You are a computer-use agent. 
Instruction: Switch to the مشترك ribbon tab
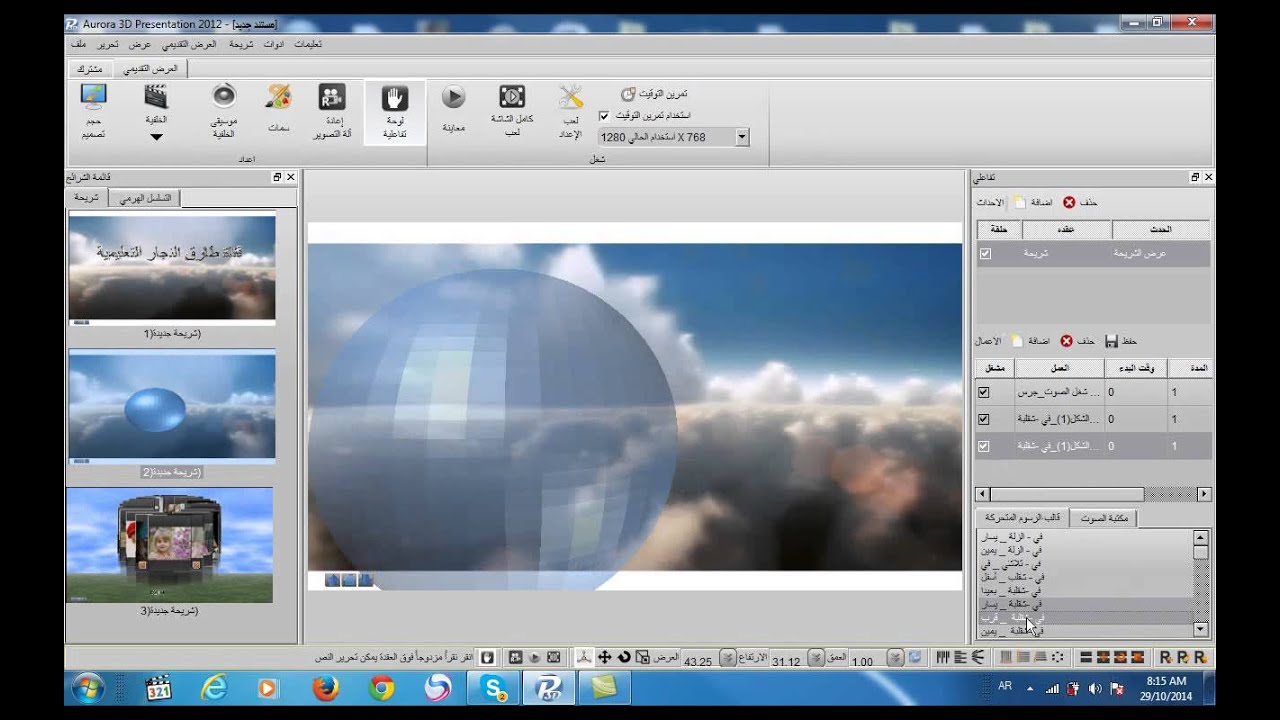tap(89, 69)
